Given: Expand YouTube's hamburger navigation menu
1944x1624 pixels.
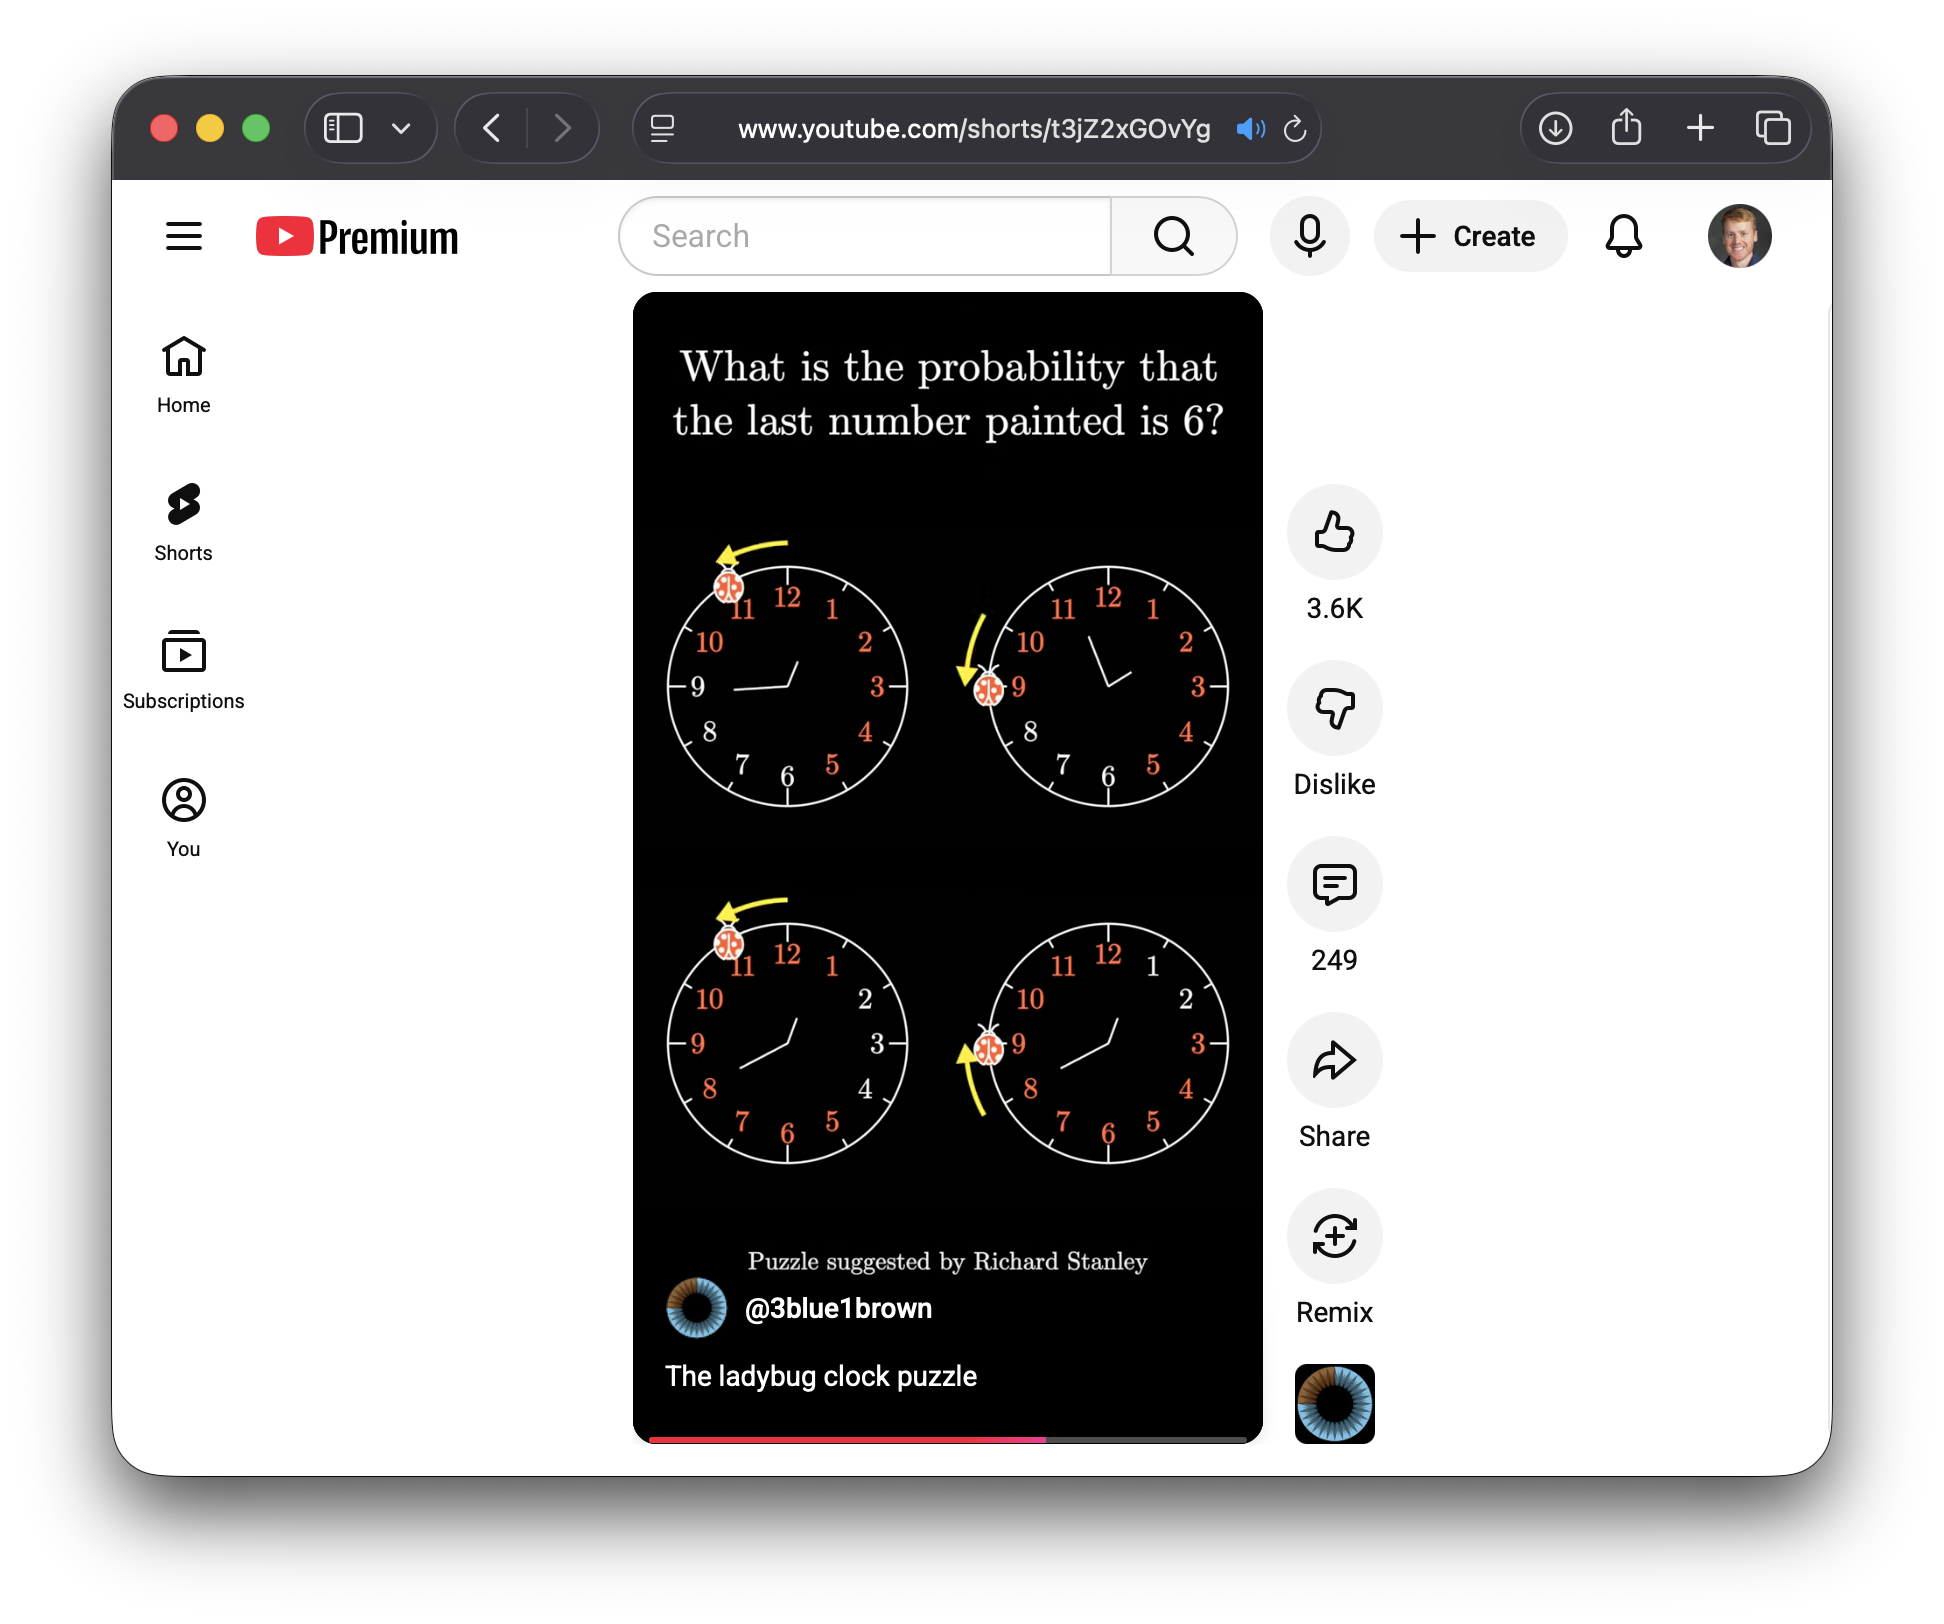Looking at the screenshot, I should [183, 236].
